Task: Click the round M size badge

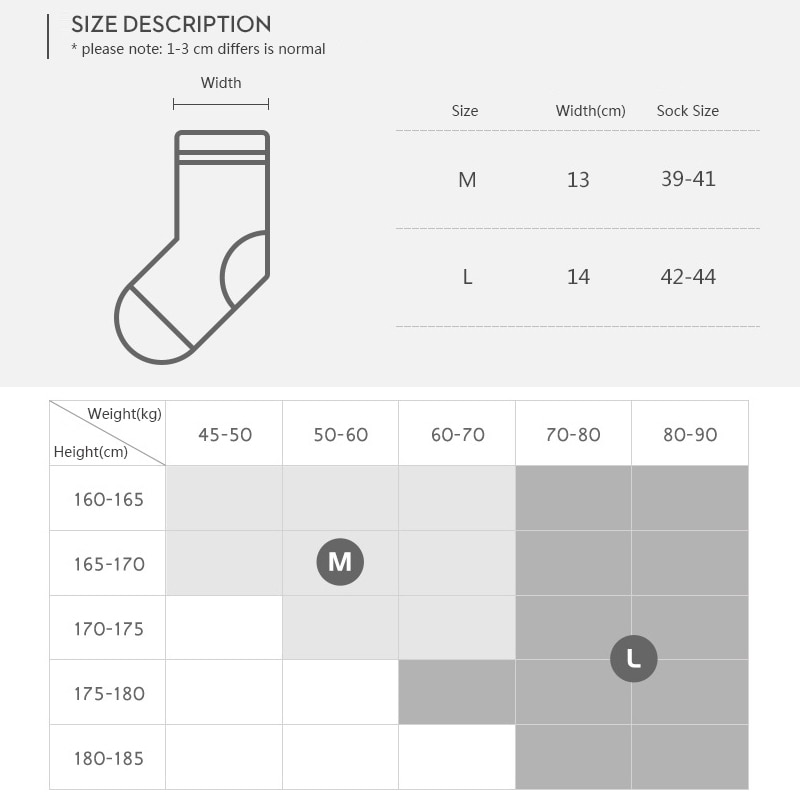Action: [340, 561]
